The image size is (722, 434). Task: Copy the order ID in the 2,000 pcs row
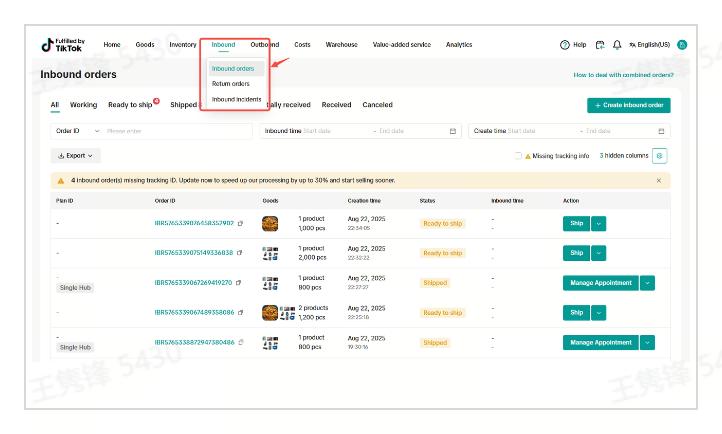(x=239, y=253)
